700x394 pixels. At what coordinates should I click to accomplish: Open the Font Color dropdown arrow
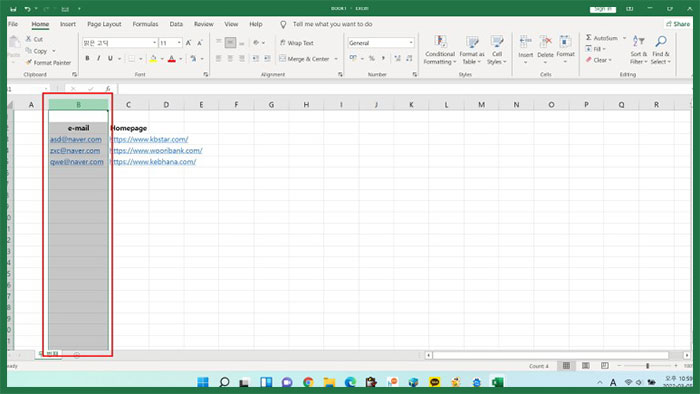[x=181, y=58]
